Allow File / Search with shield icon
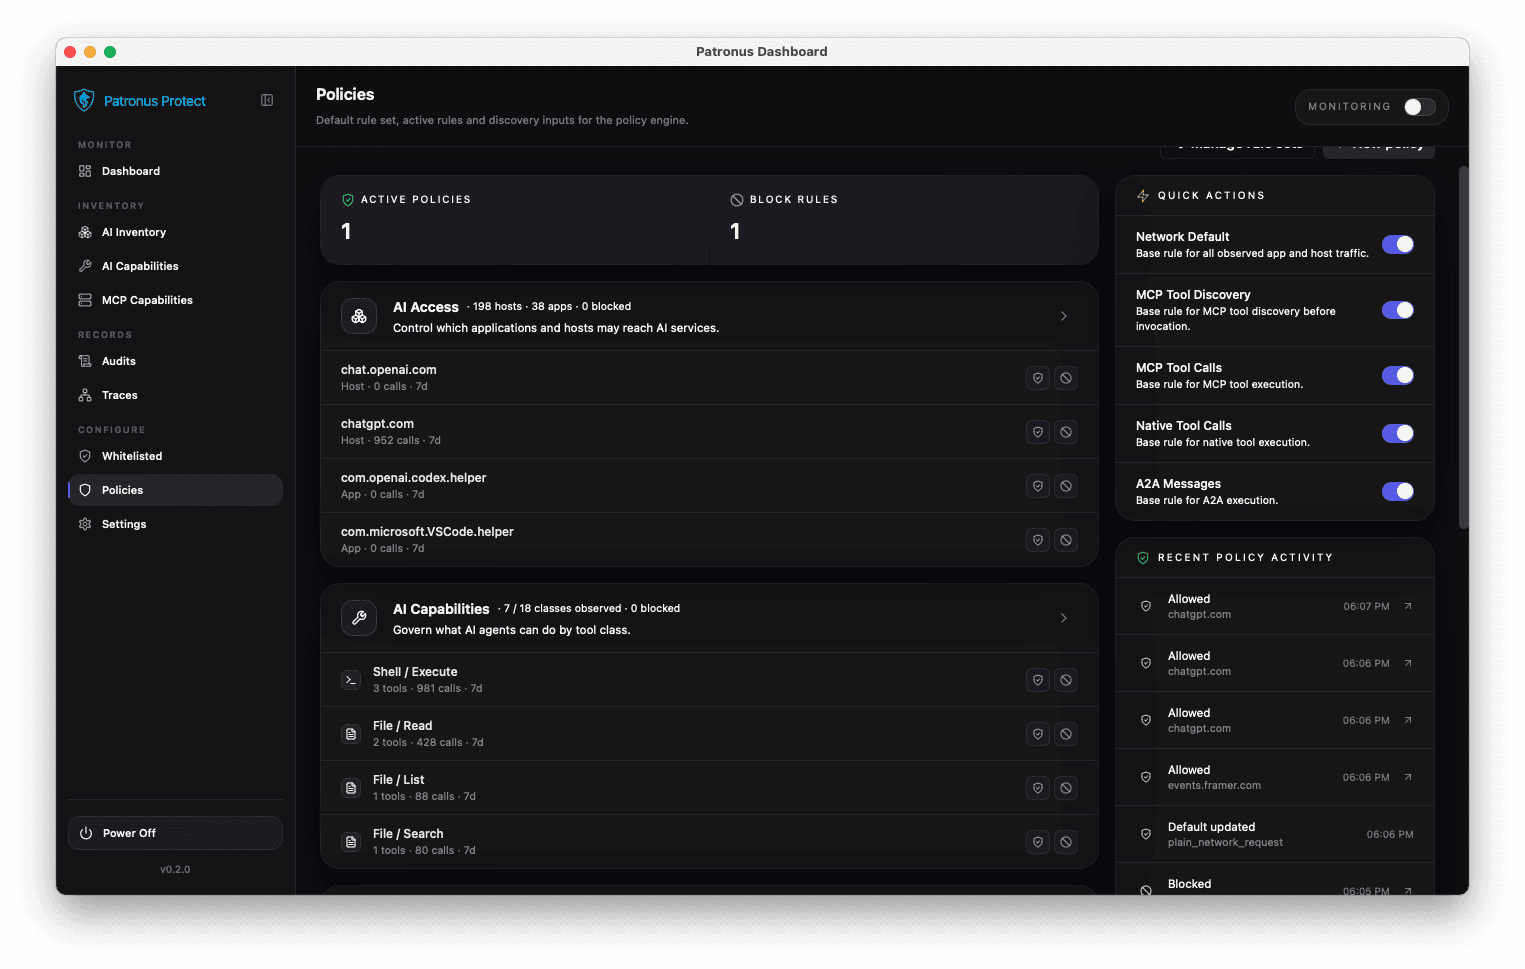This screenshot has height=969, width=1525. 1038,842
